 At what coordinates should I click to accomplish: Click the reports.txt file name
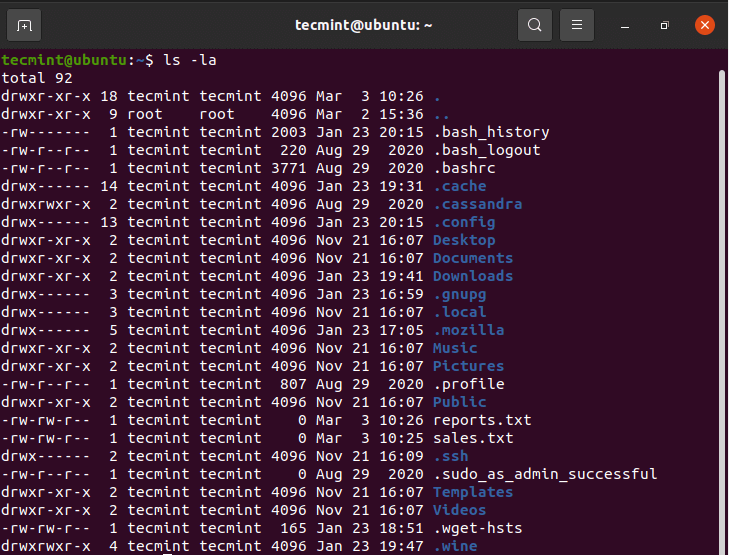click(x=482, y=420)
